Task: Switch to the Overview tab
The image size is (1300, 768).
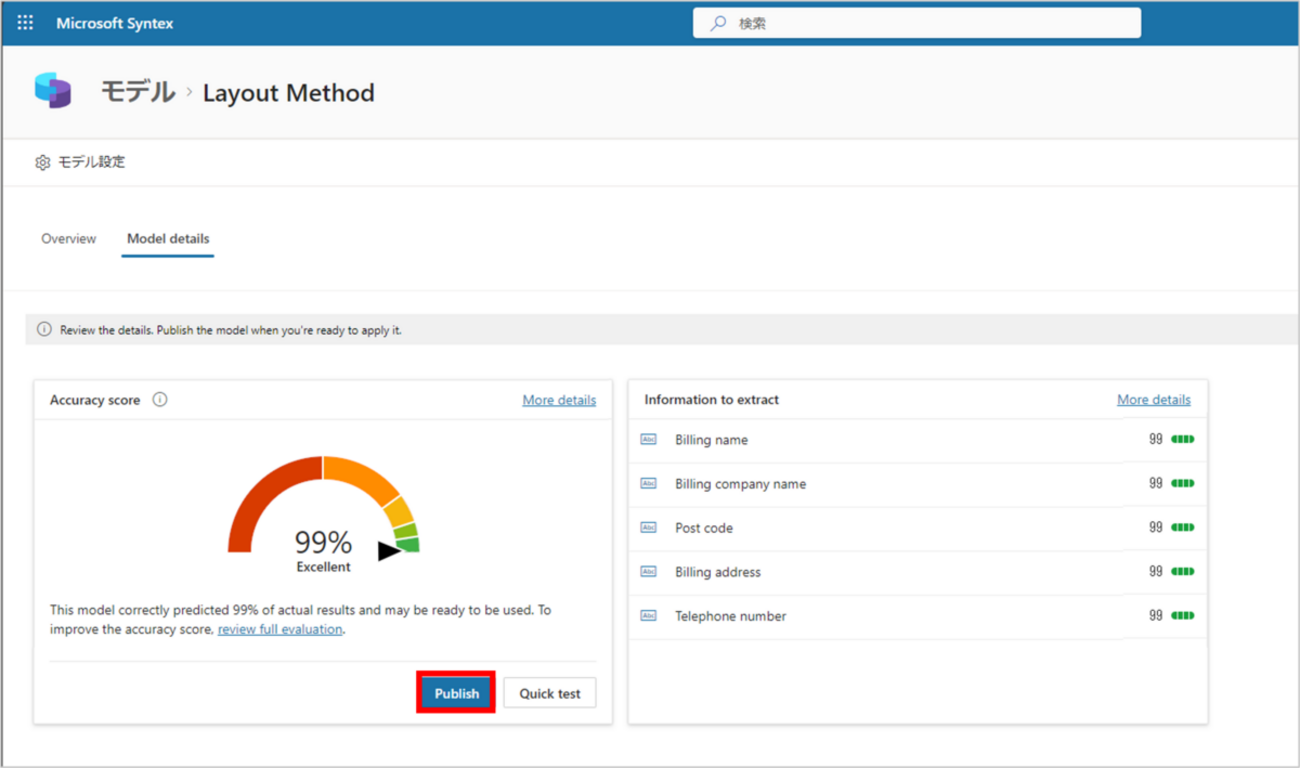Action: click(69, 239)
